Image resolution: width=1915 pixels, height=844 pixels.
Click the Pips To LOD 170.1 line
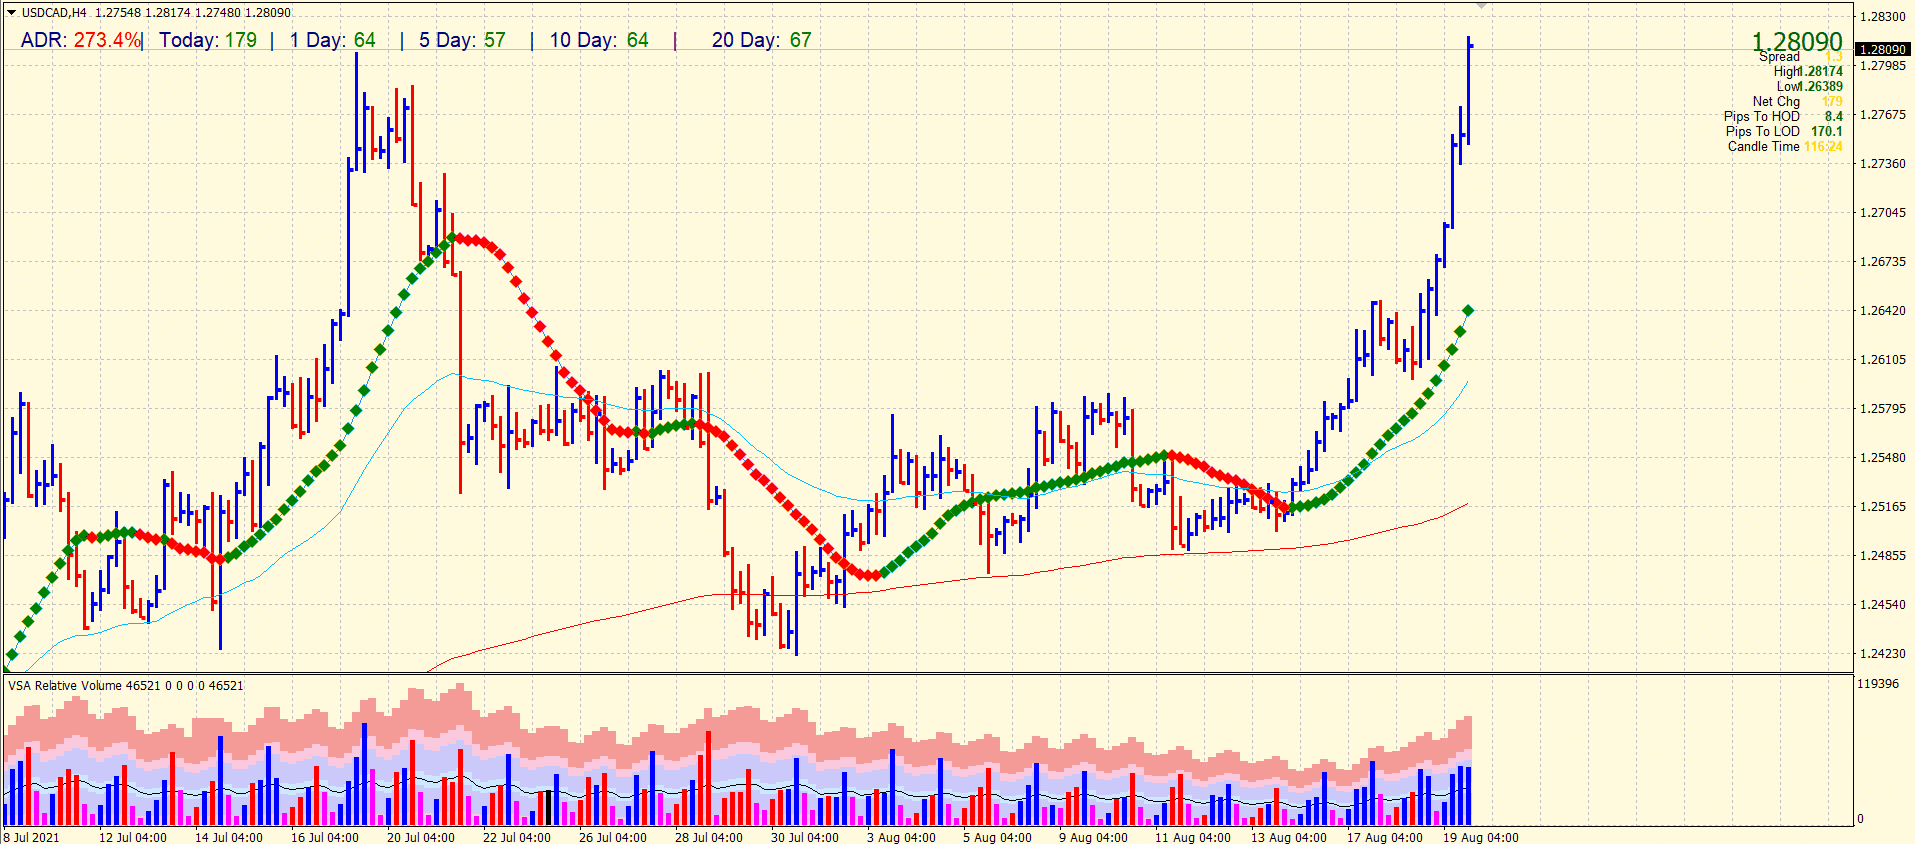pos(1784,131)
